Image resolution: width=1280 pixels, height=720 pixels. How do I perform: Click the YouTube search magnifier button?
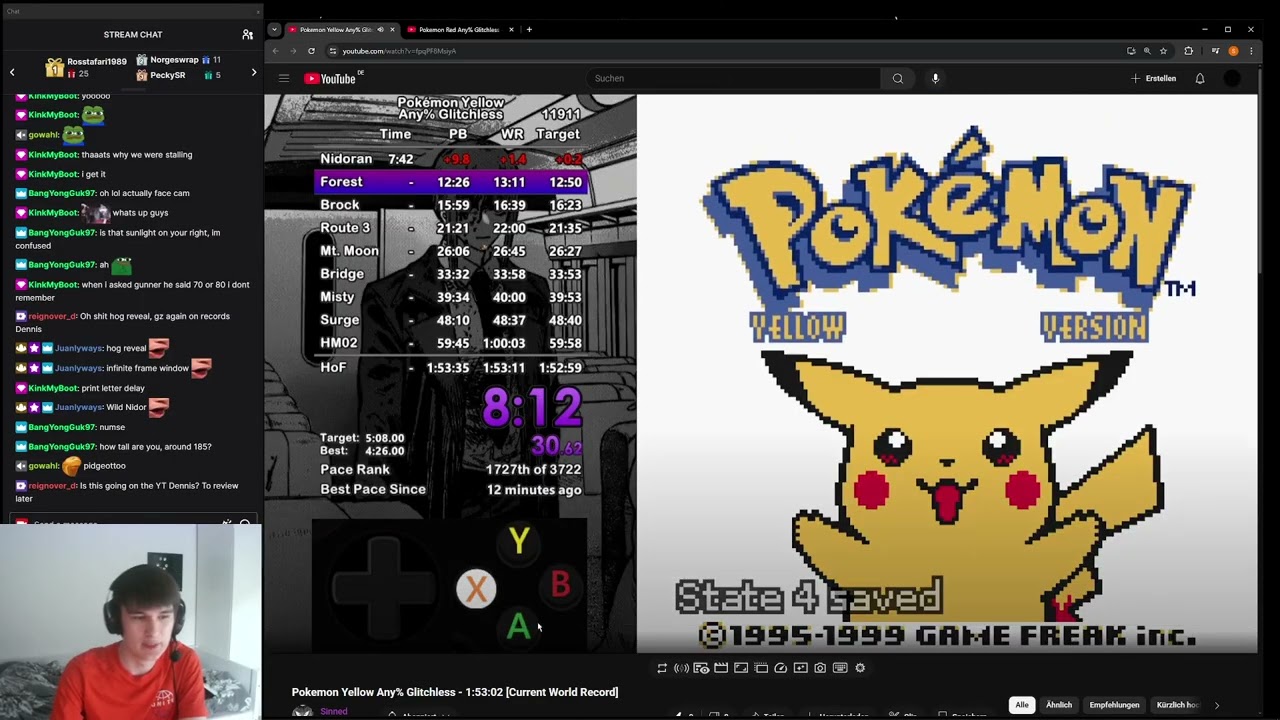(x=897, y=78)
